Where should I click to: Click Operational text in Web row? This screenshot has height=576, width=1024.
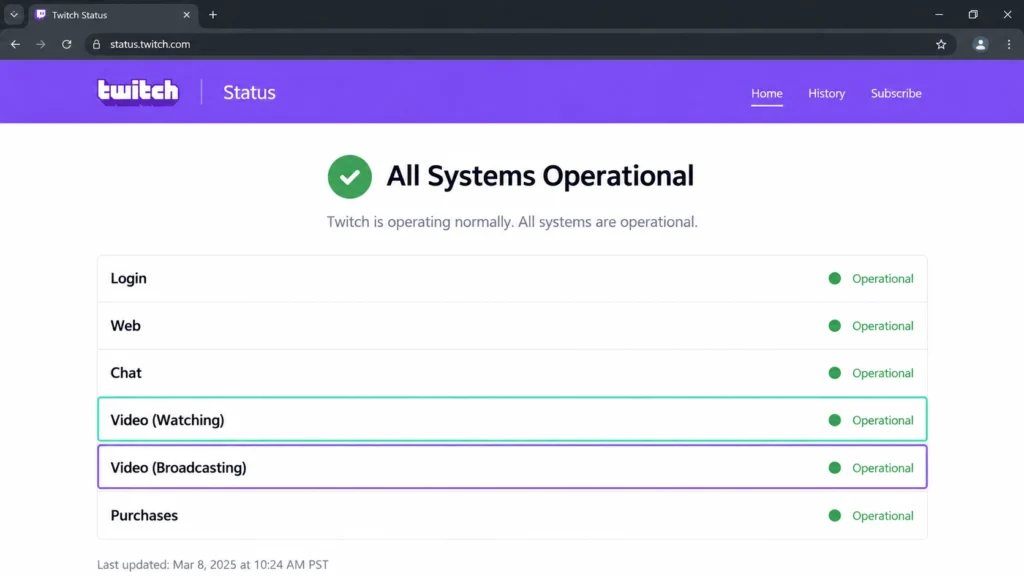click(x=882, y=326)
